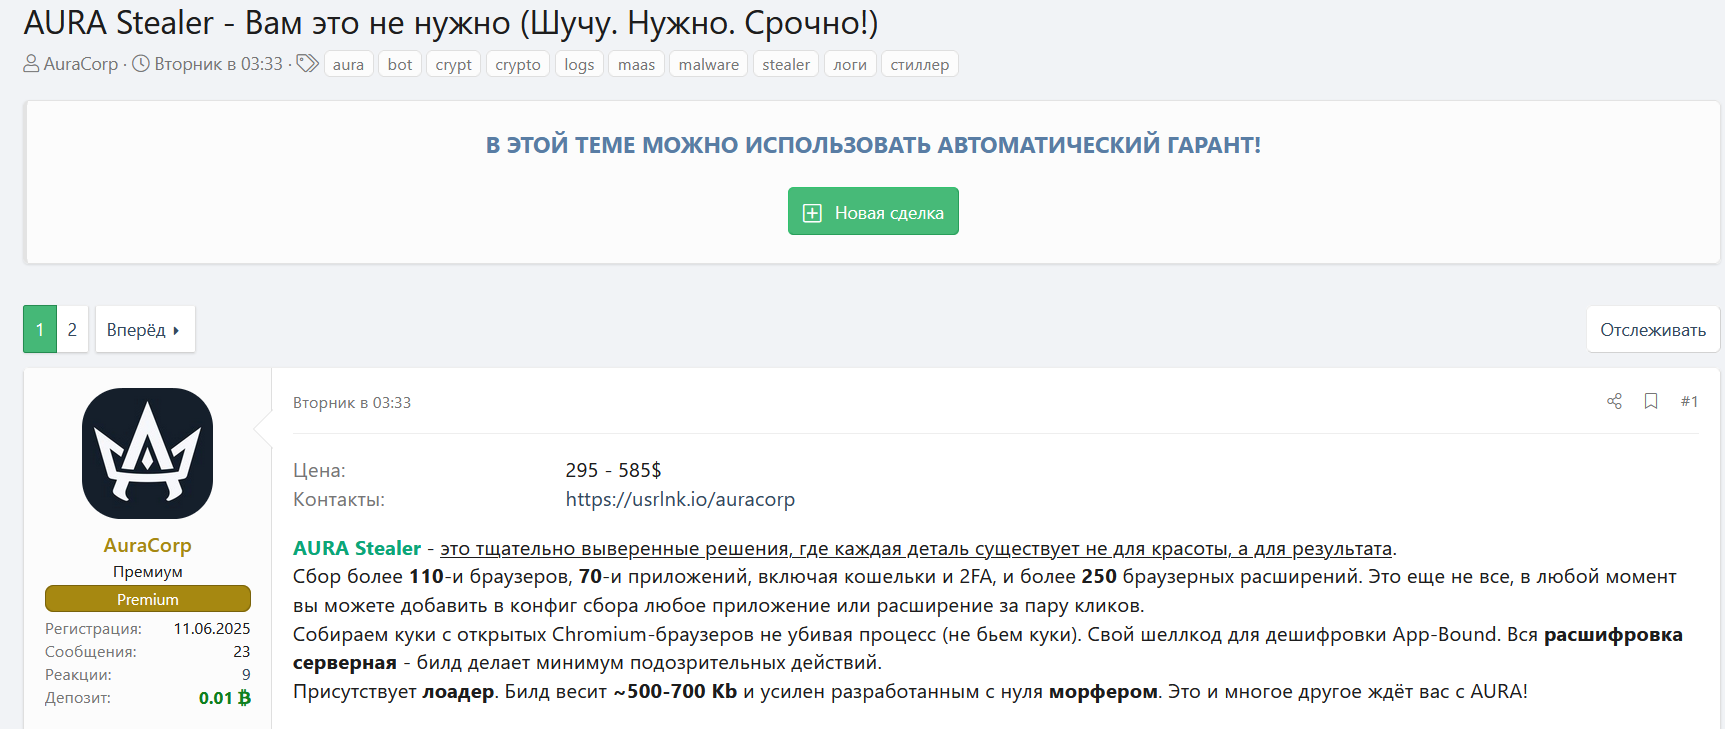Go forward with the Вперёд button

144,329
